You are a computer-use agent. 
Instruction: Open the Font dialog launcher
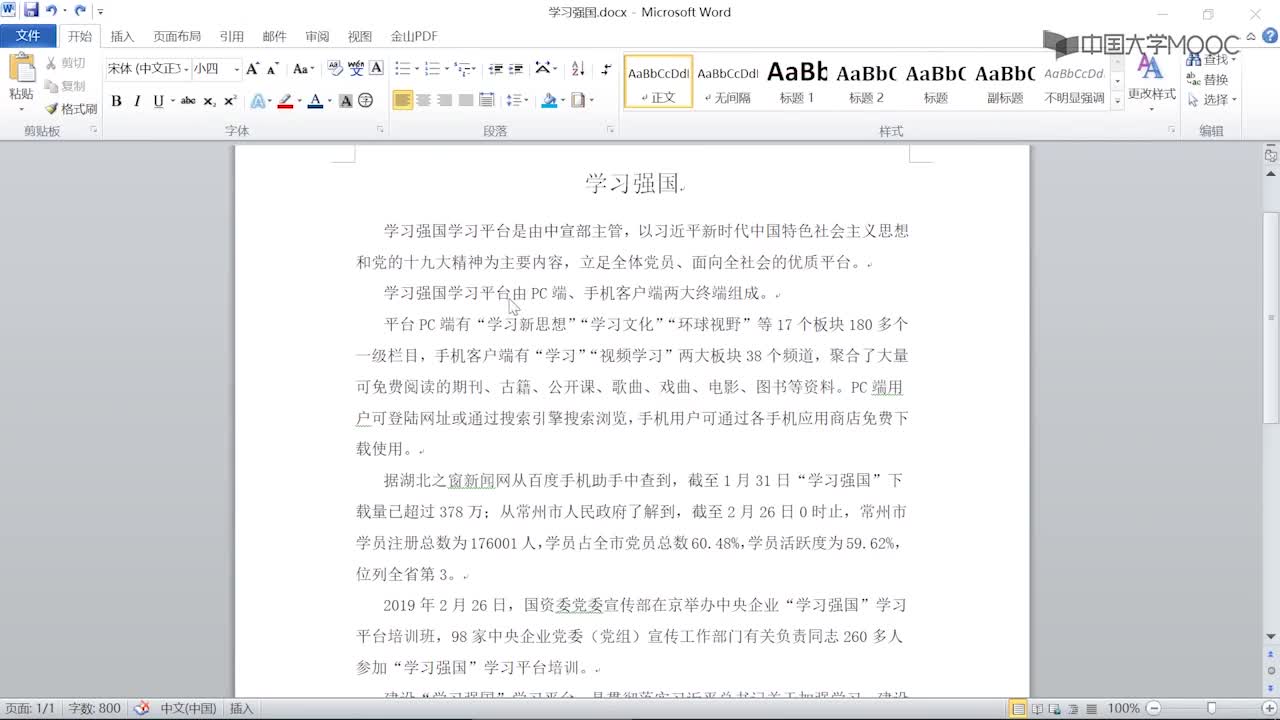(380, 130)
